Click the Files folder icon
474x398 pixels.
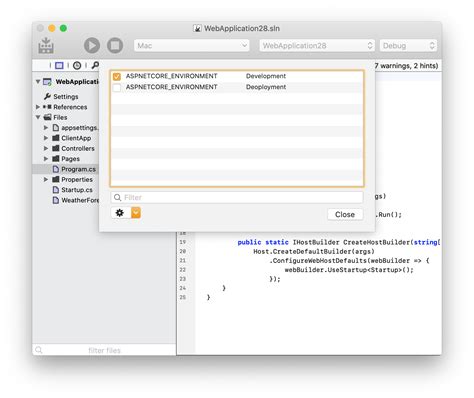click(48, 117)
